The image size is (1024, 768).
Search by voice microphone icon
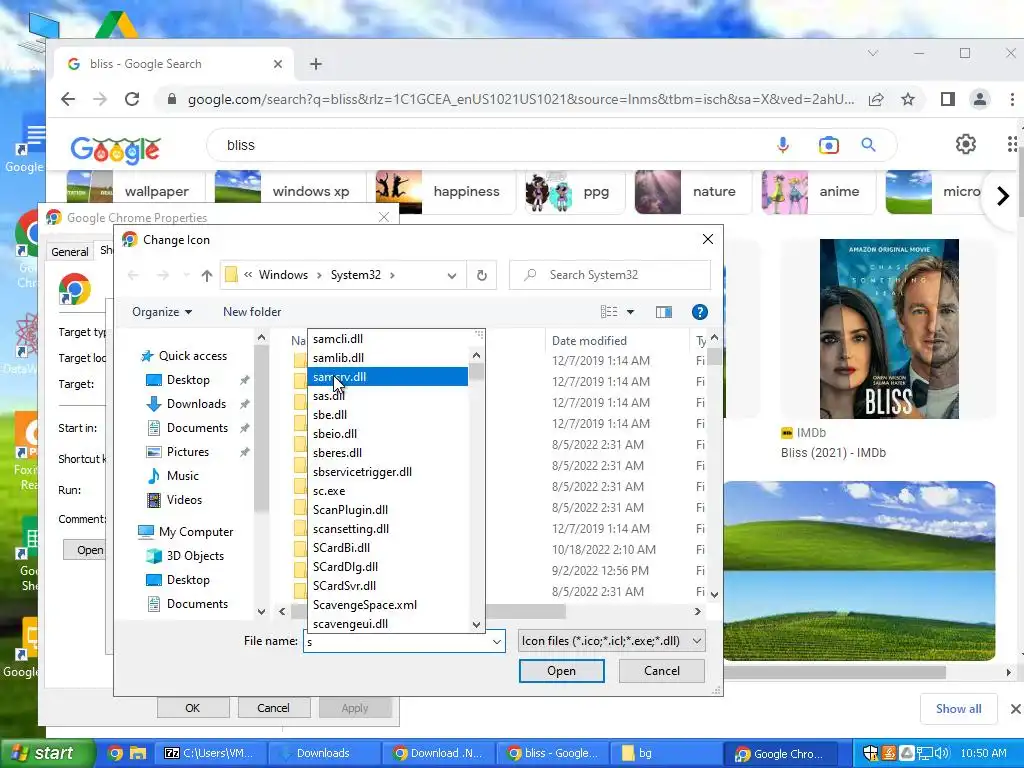coord(782,145)
